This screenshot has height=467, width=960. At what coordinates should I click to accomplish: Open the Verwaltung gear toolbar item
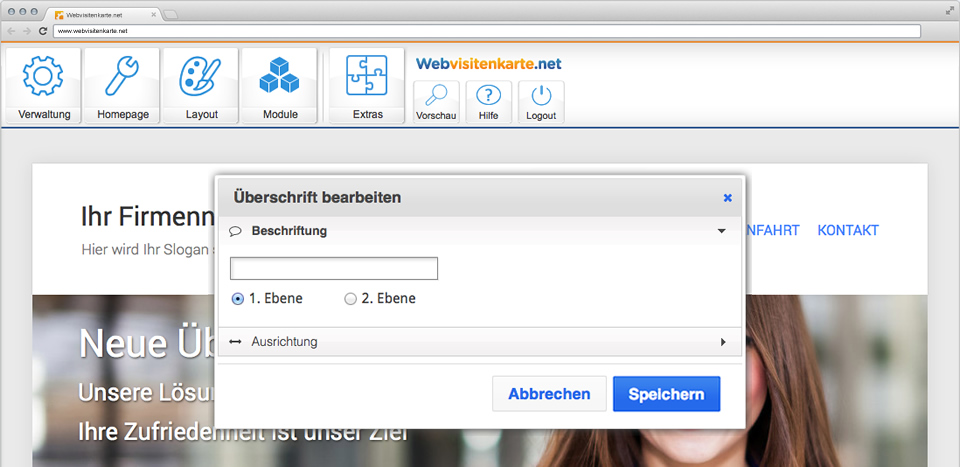point(43,86)
